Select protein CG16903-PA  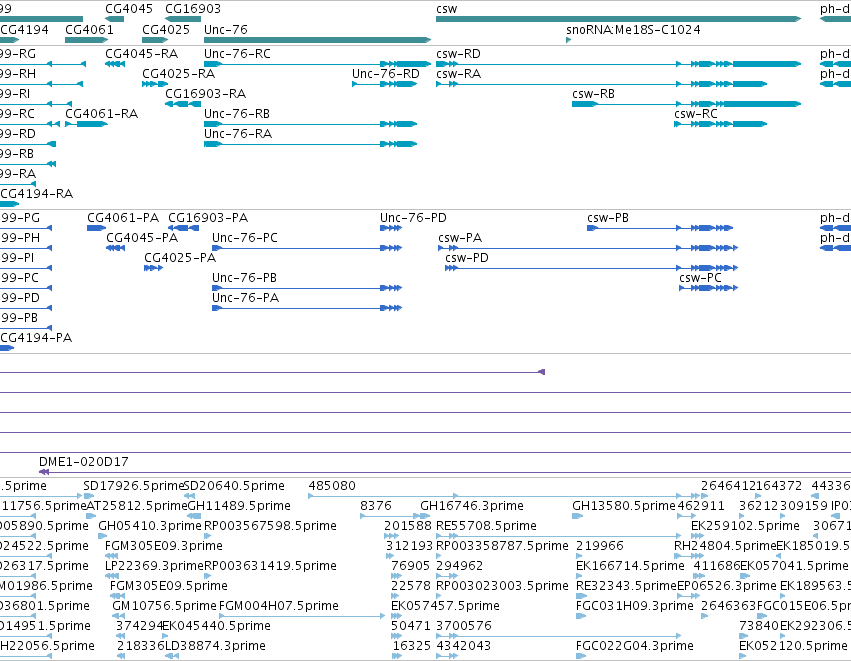183,228
